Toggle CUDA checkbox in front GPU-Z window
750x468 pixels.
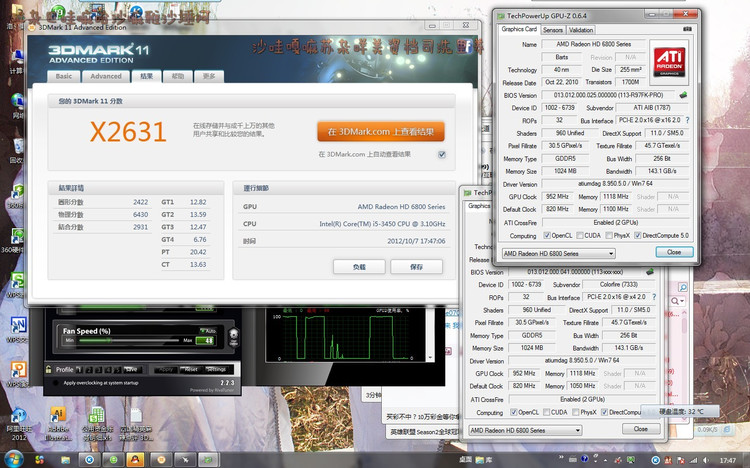pos(580,235)
